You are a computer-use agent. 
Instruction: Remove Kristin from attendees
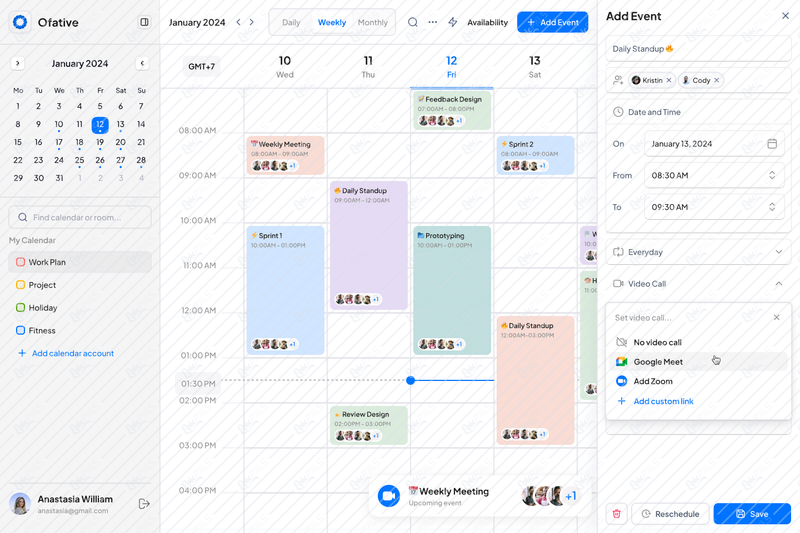[x=669, y=80]
